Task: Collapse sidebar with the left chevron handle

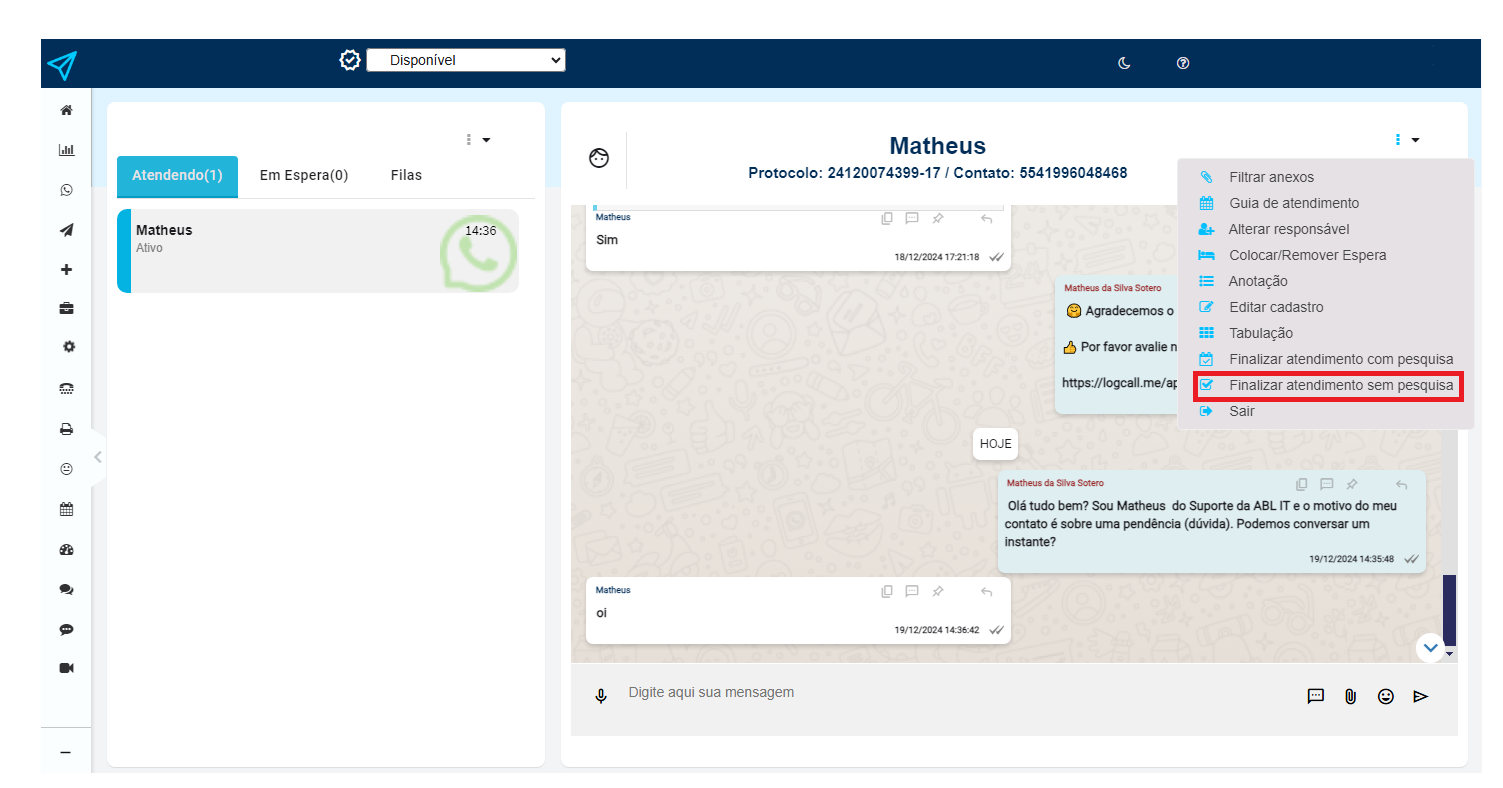Action: point(97,457)
